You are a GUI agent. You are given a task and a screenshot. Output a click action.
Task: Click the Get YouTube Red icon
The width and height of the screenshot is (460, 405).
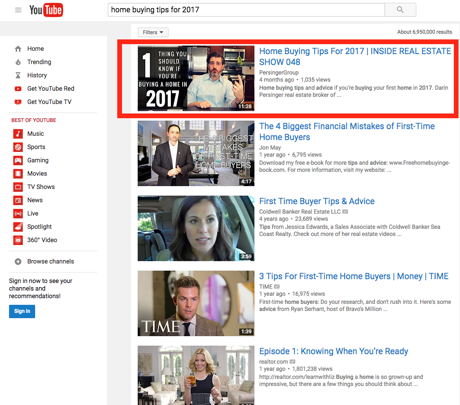click(x=18, y=89)
